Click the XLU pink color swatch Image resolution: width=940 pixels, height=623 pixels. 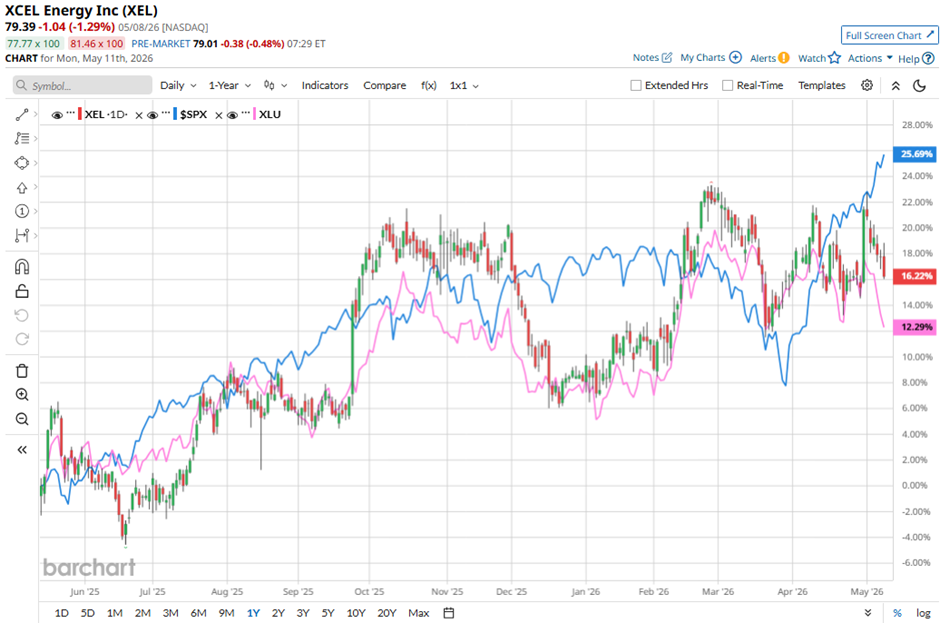point(255,114)
